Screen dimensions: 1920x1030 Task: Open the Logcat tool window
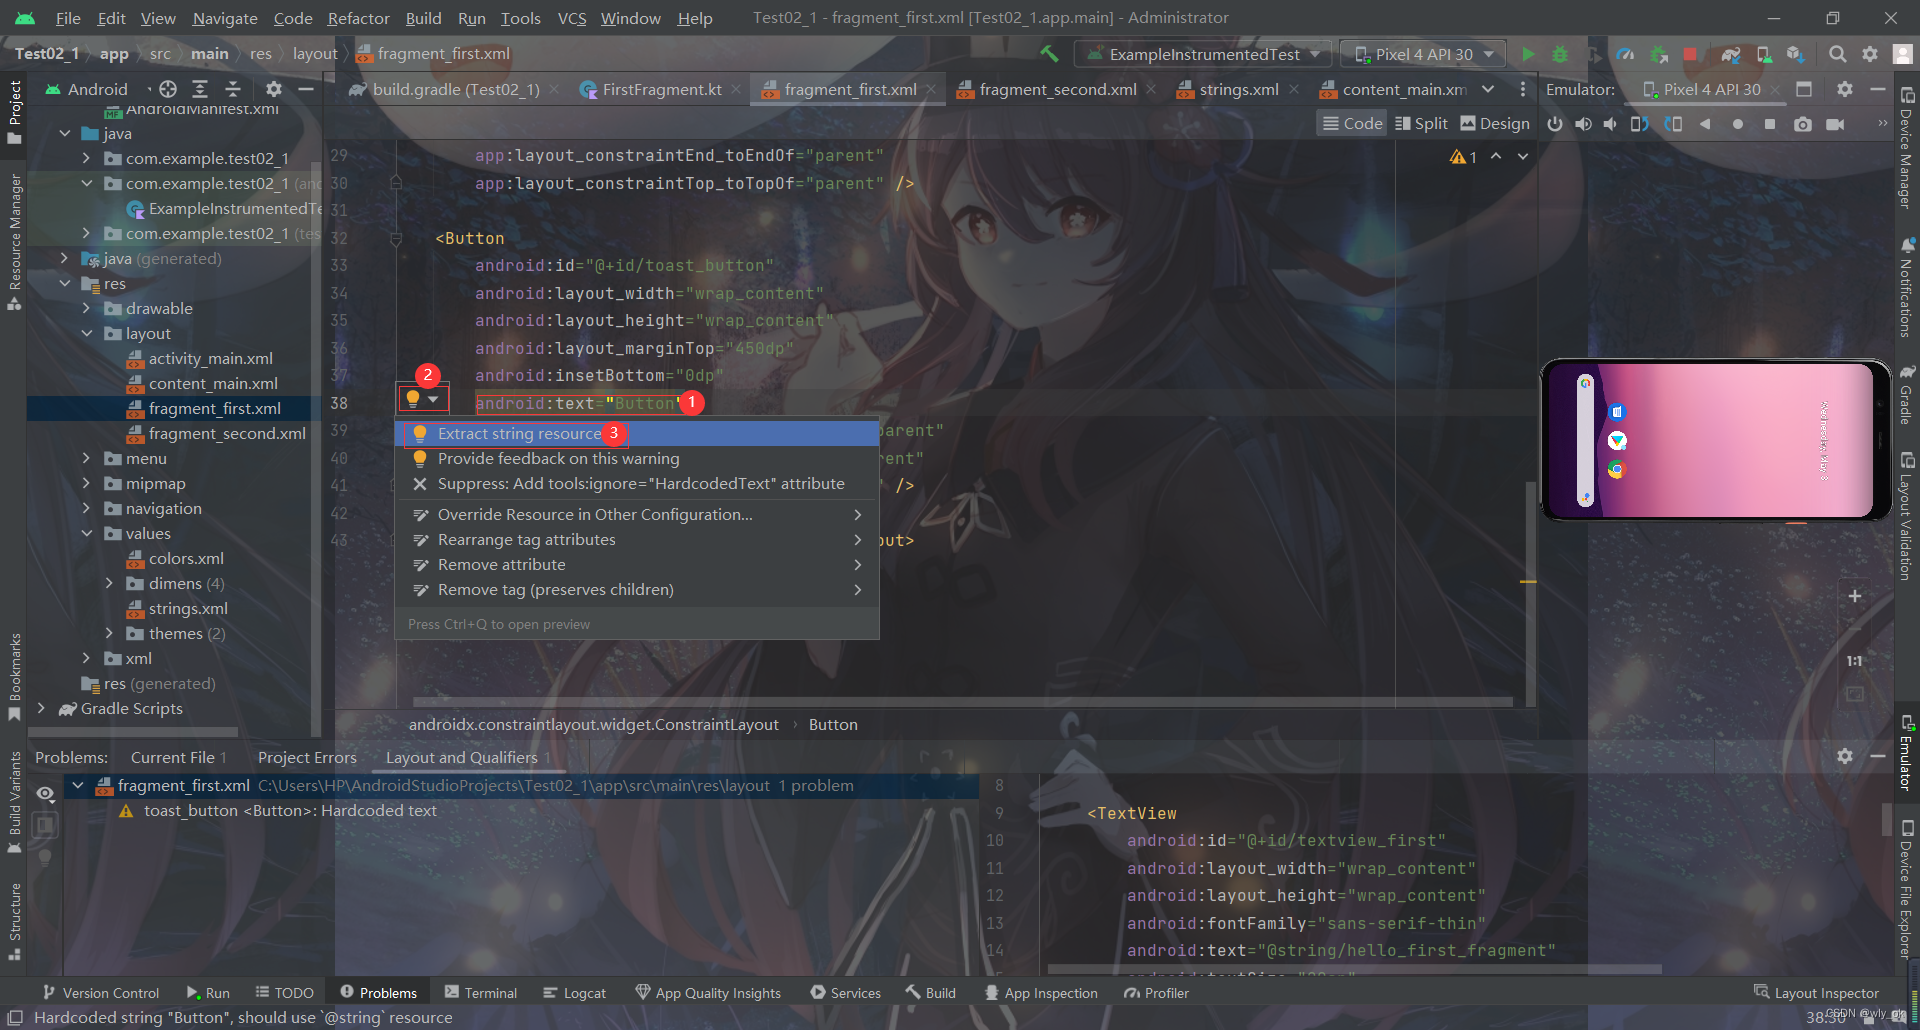[x=574, y=993]
